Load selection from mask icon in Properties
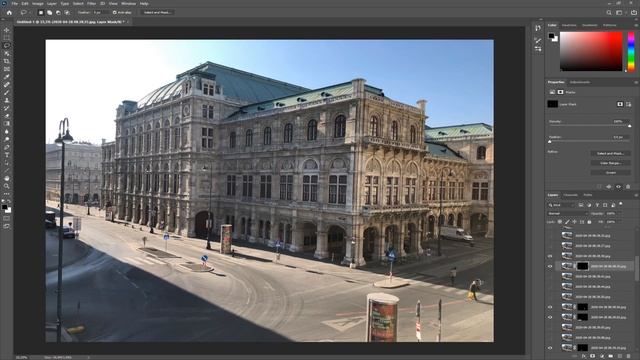640x360 pixels. (599, 187)
